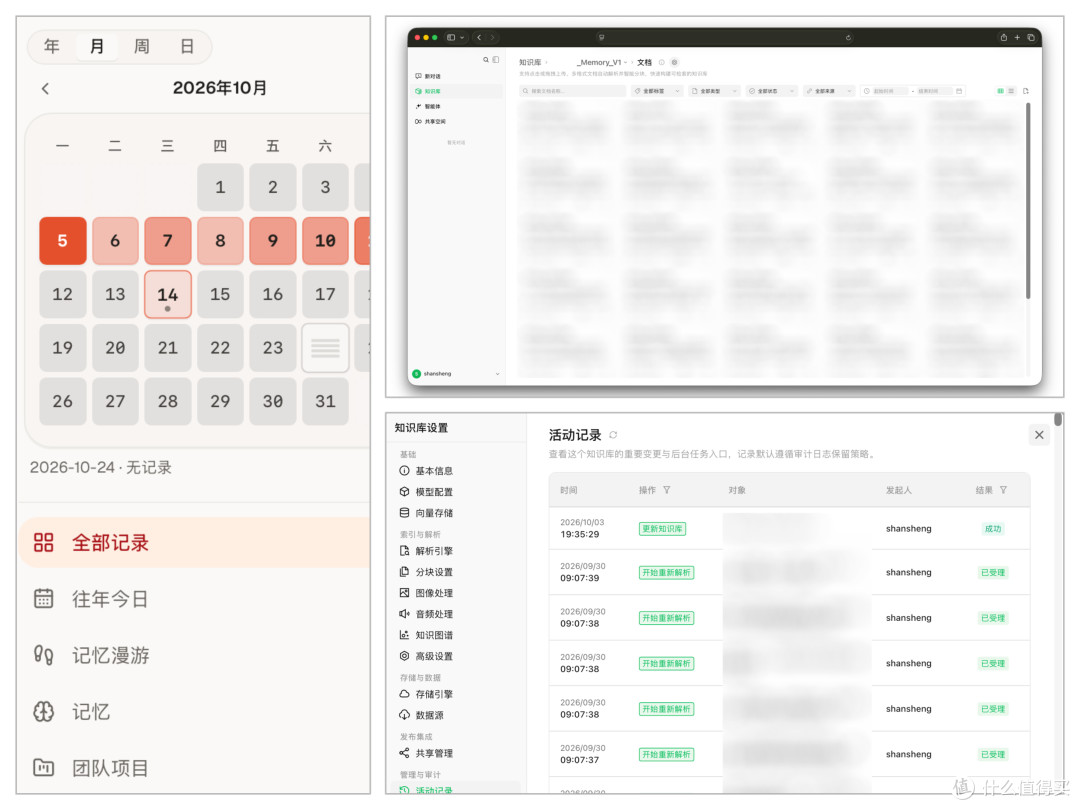Click the 更新知识库 operation tag
Image resolution: width=1080 pixels, height=810 pixels.
point(662,529)
